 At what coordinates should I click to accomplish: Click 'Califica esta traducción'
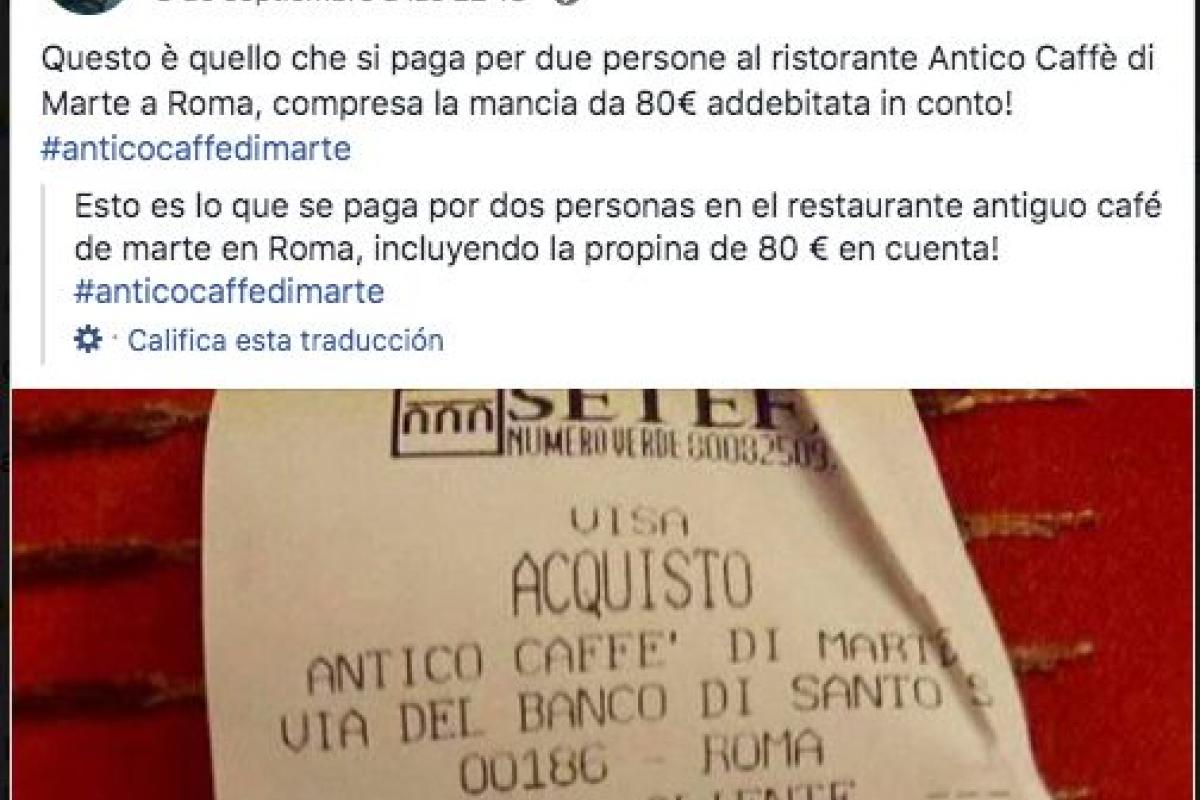286,340
